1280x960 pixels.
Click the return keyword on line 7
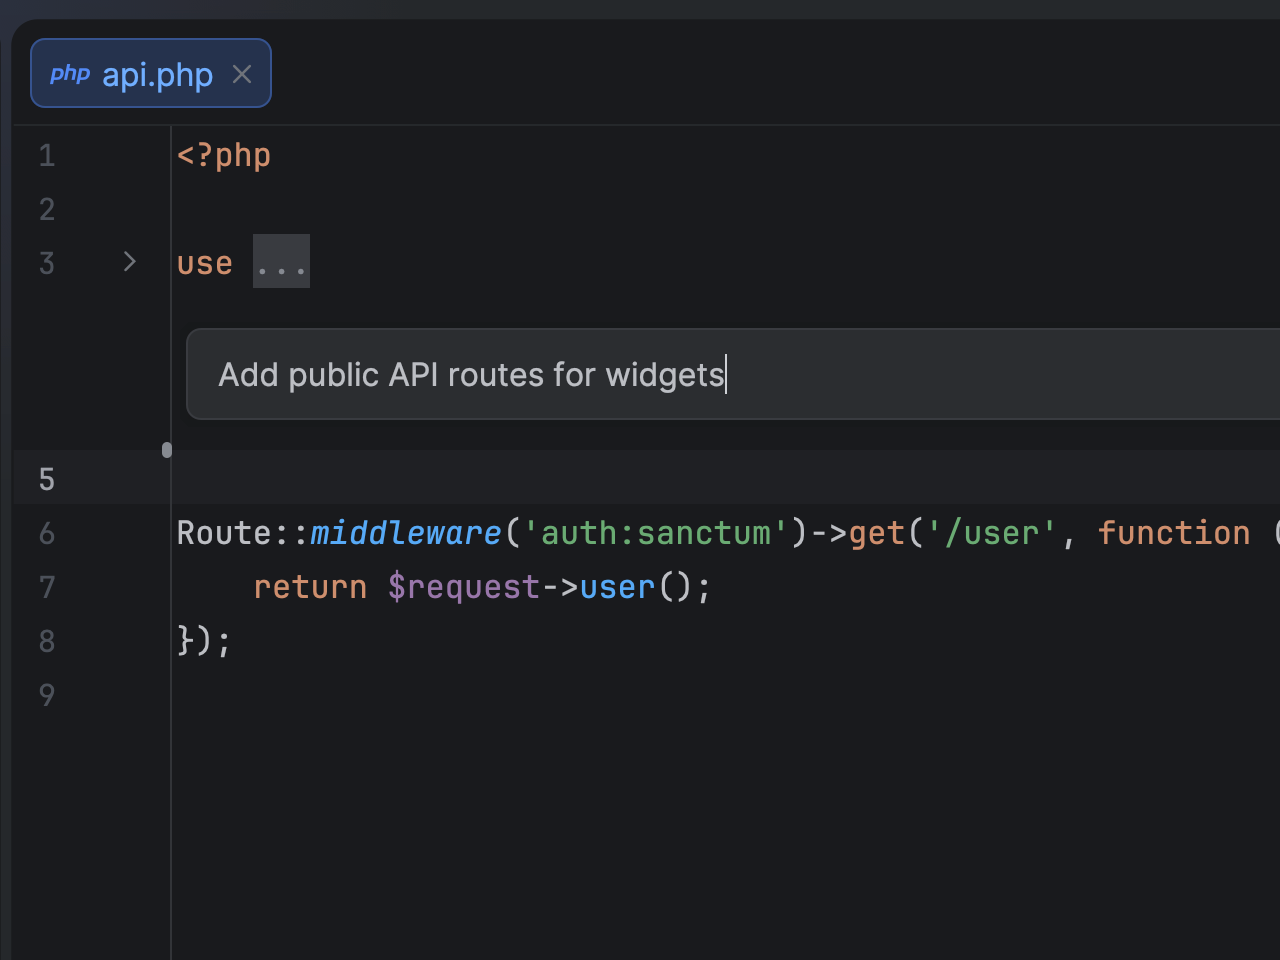[310, 587]
